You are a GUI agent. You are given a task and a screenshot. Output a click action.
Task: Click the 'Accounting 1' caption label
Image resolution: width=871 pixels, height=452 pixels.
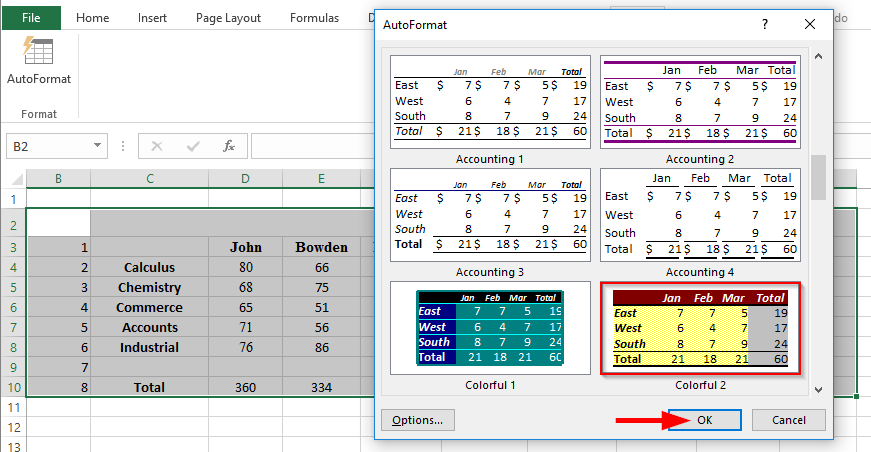pos(489,159)
